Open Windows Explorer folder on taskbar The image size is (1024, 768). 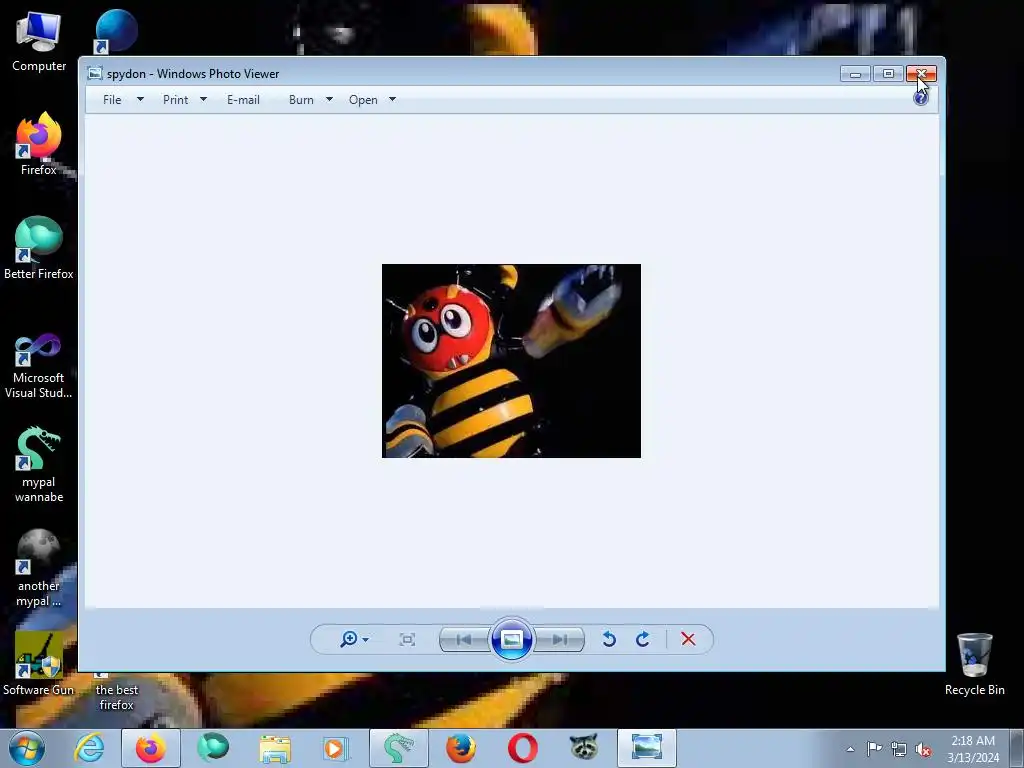[x=275, y=748]
